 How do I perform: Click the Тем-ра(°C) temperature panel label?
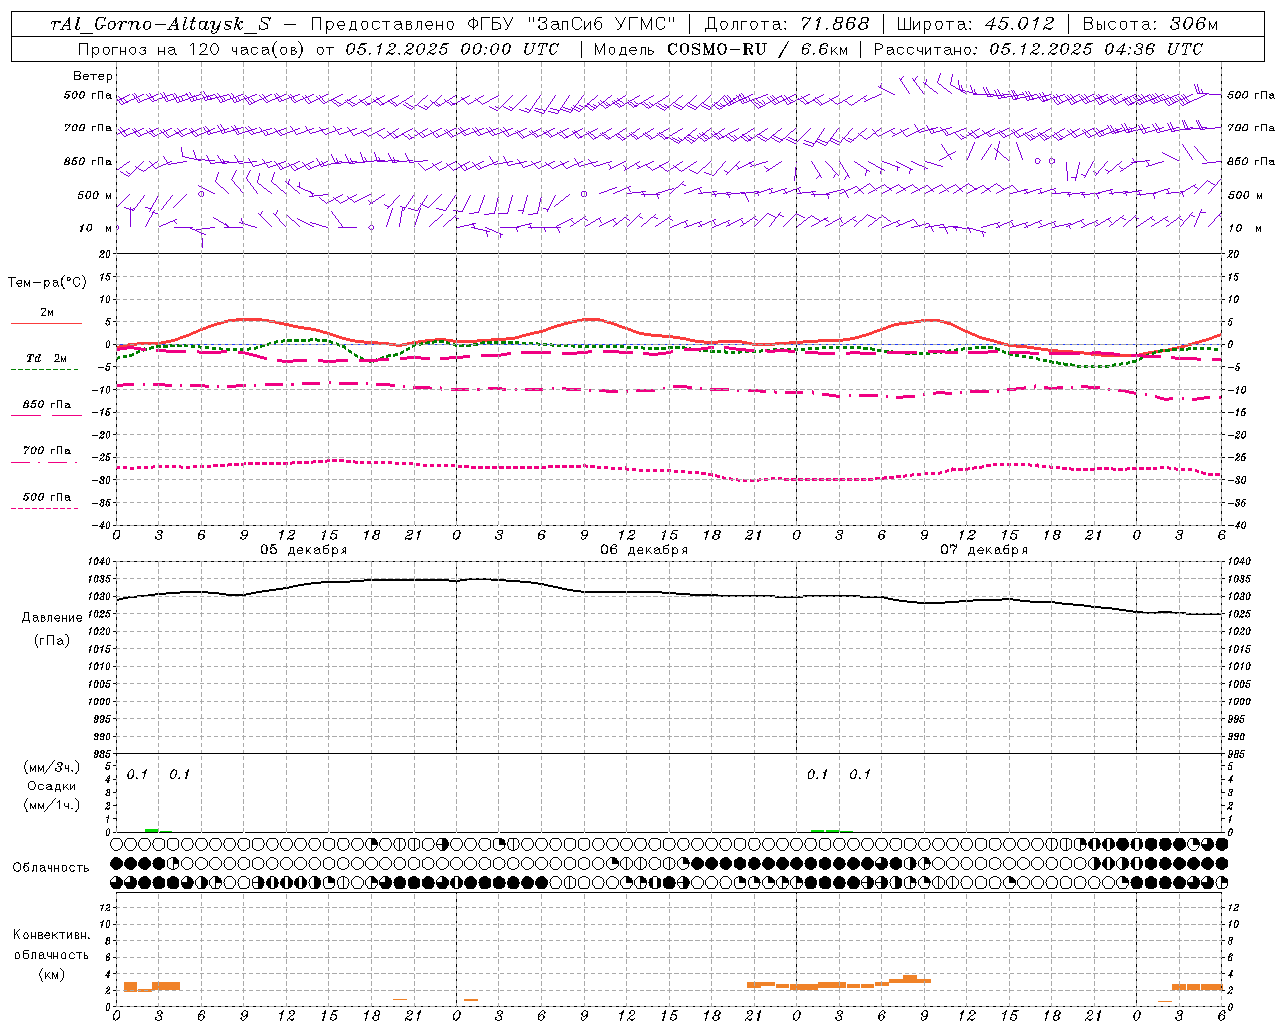point(47,283)
